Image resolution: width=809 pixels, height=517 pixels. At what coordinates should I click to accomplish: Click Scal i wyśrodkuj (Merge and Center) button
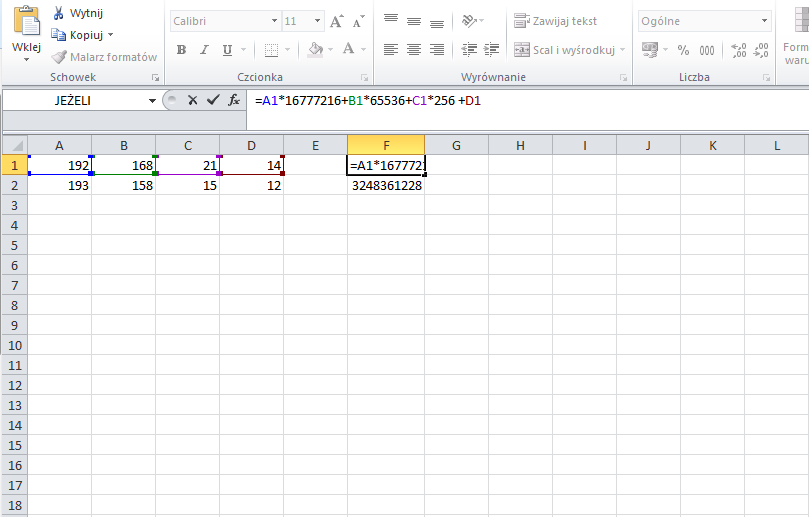pyautogui.click(x=564, y=50)
